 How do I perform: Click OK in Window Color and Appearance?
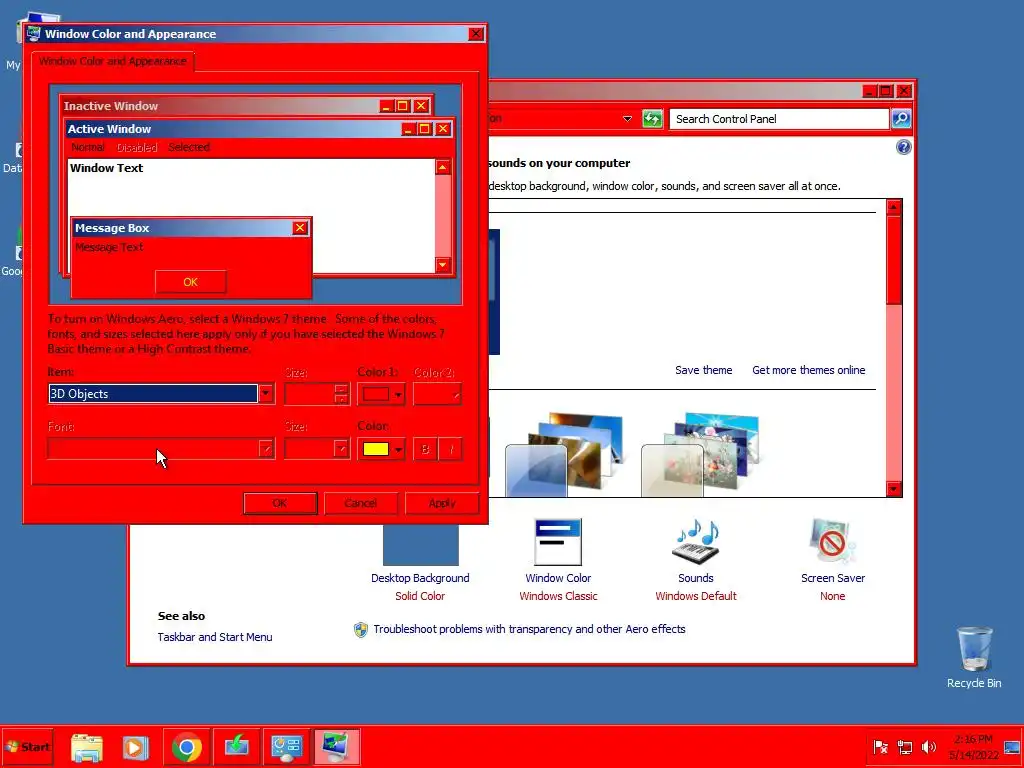(280, 503)
